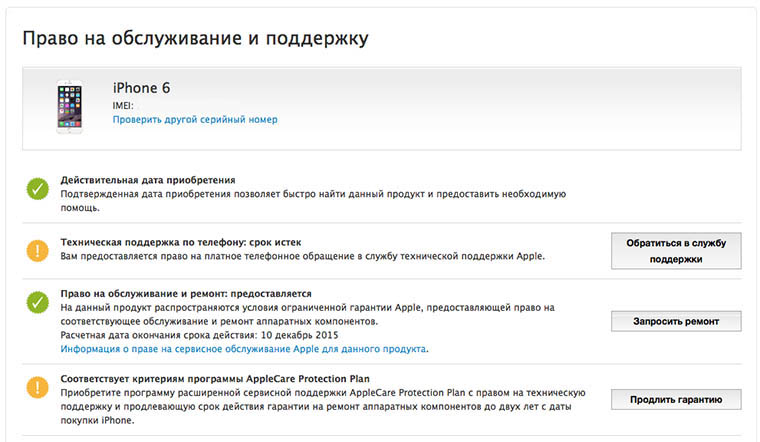Click 'Действительная дата приобретения' title
The image size is (760, 442).
[x=148, y=180]
